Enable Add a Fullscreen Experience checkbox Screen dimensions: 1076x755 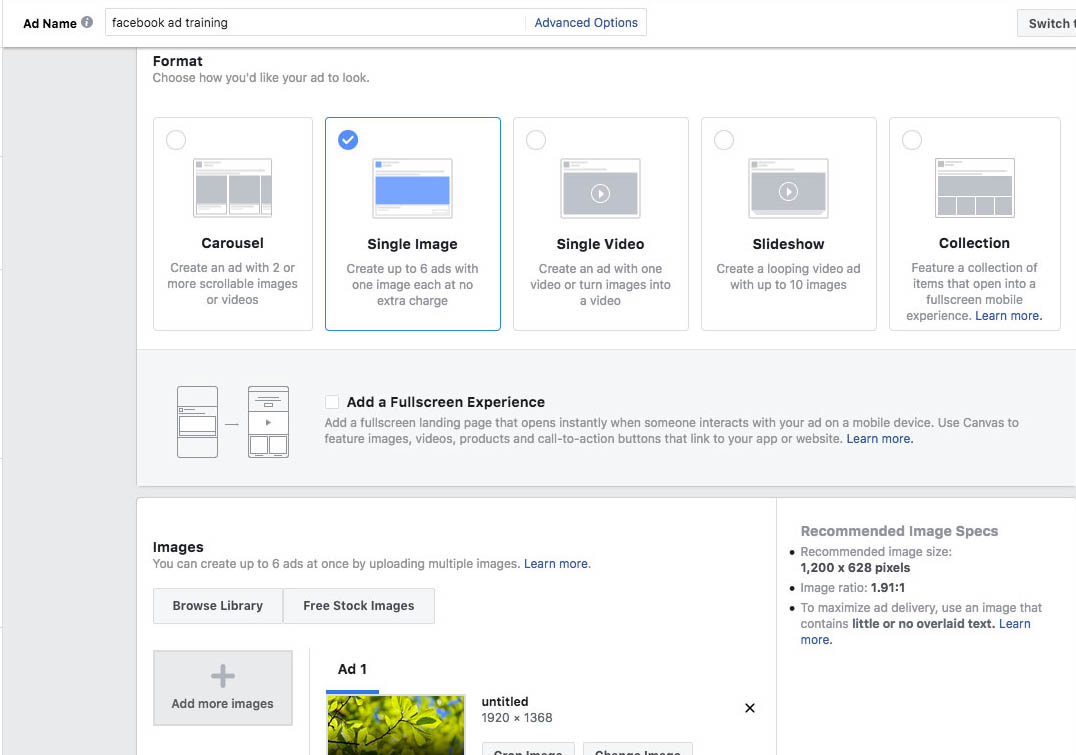(x=332, y=402)
